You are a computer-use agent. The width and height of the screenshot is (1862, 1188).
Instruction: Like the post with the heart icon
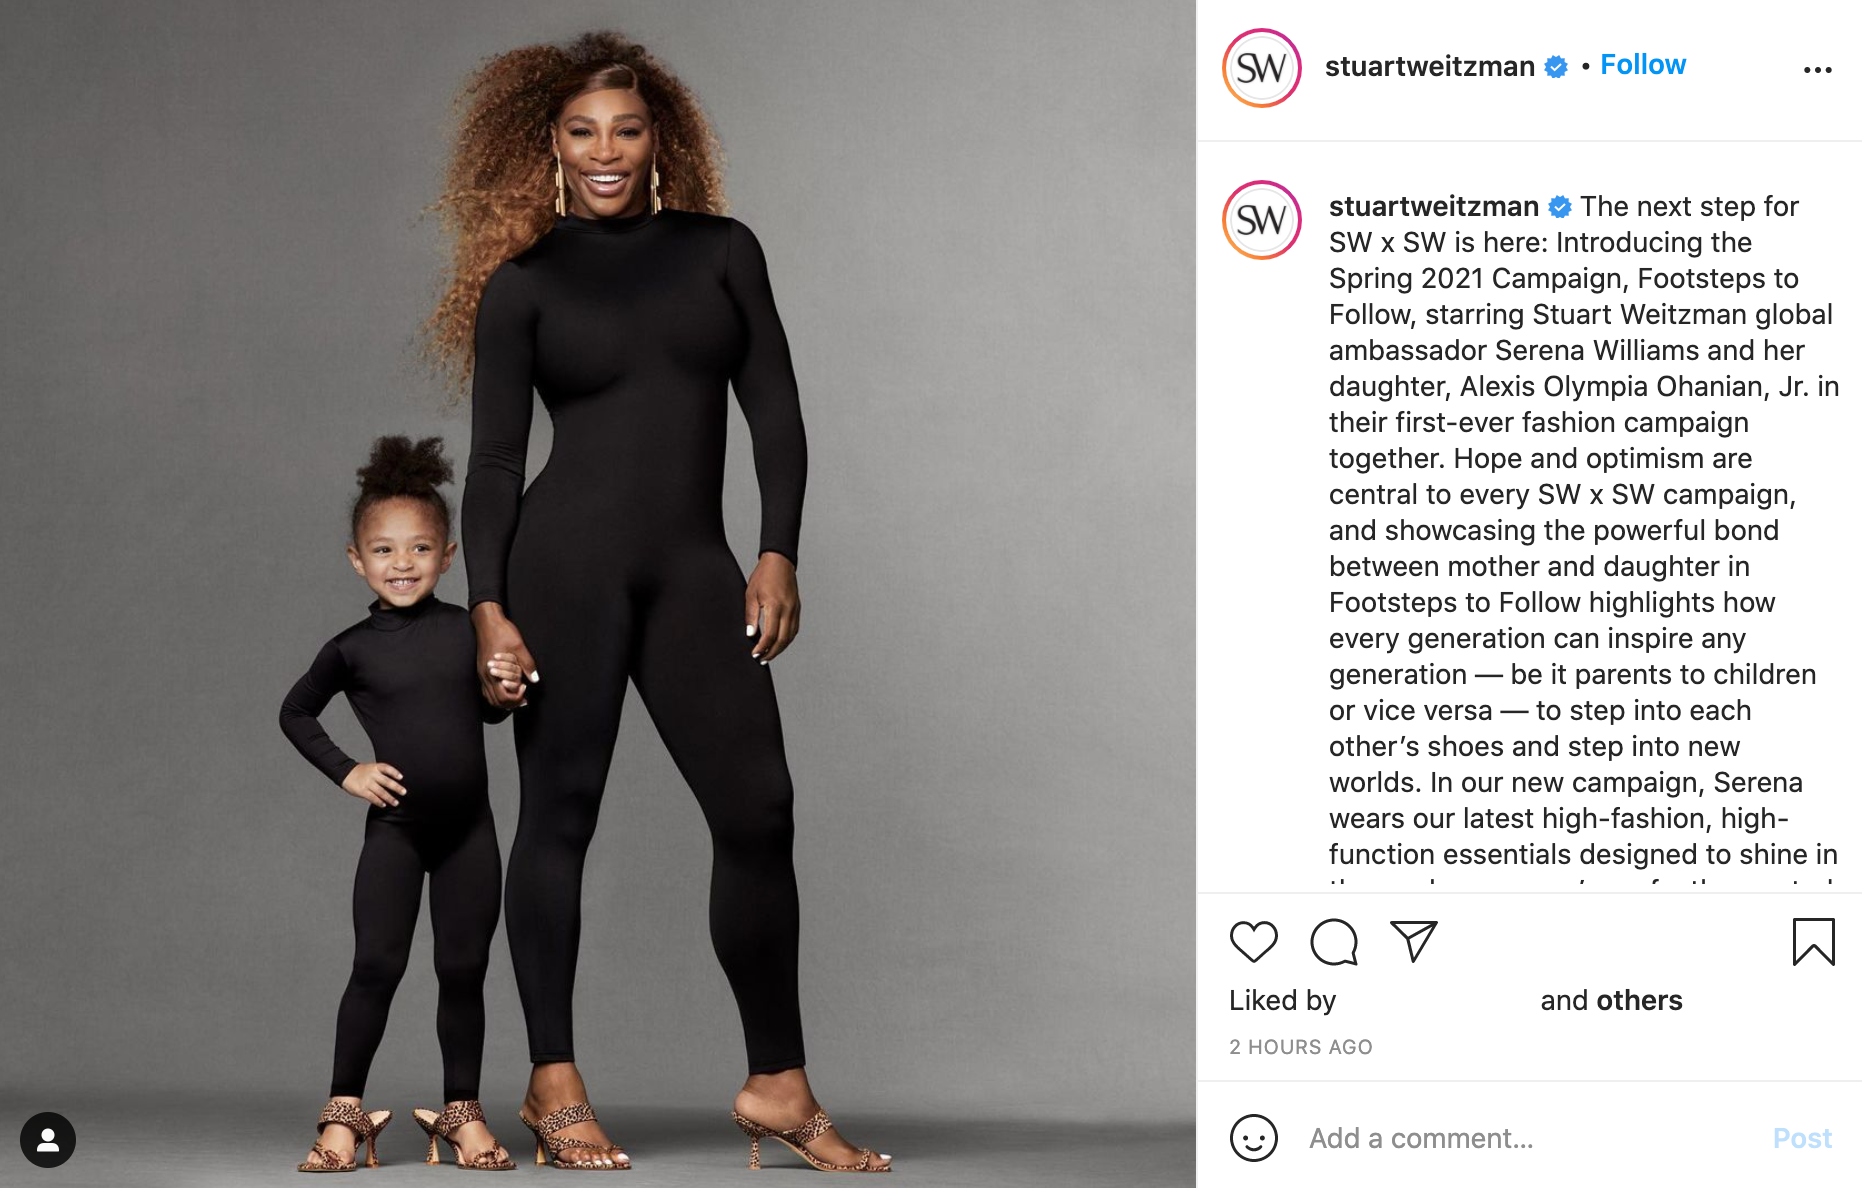(x=1253, y=942)
